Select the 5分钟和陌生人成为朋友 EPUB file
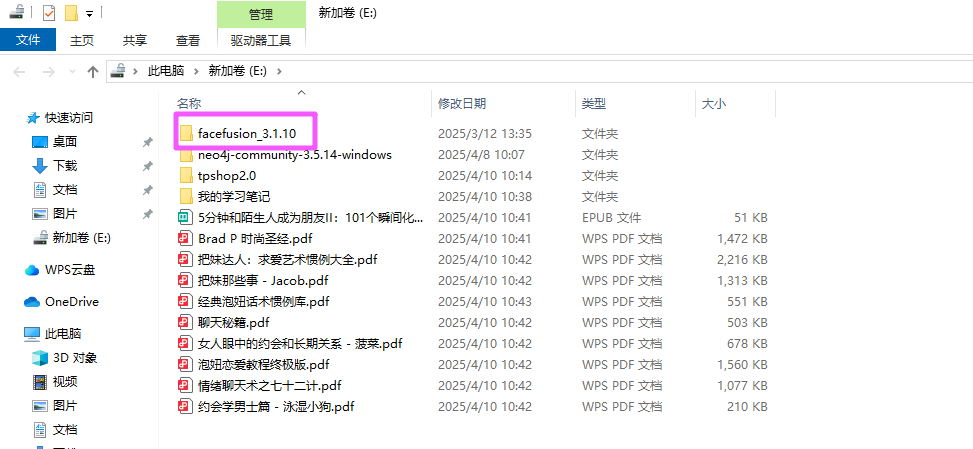Screen dimensions: 973x449 click(311, 218)
